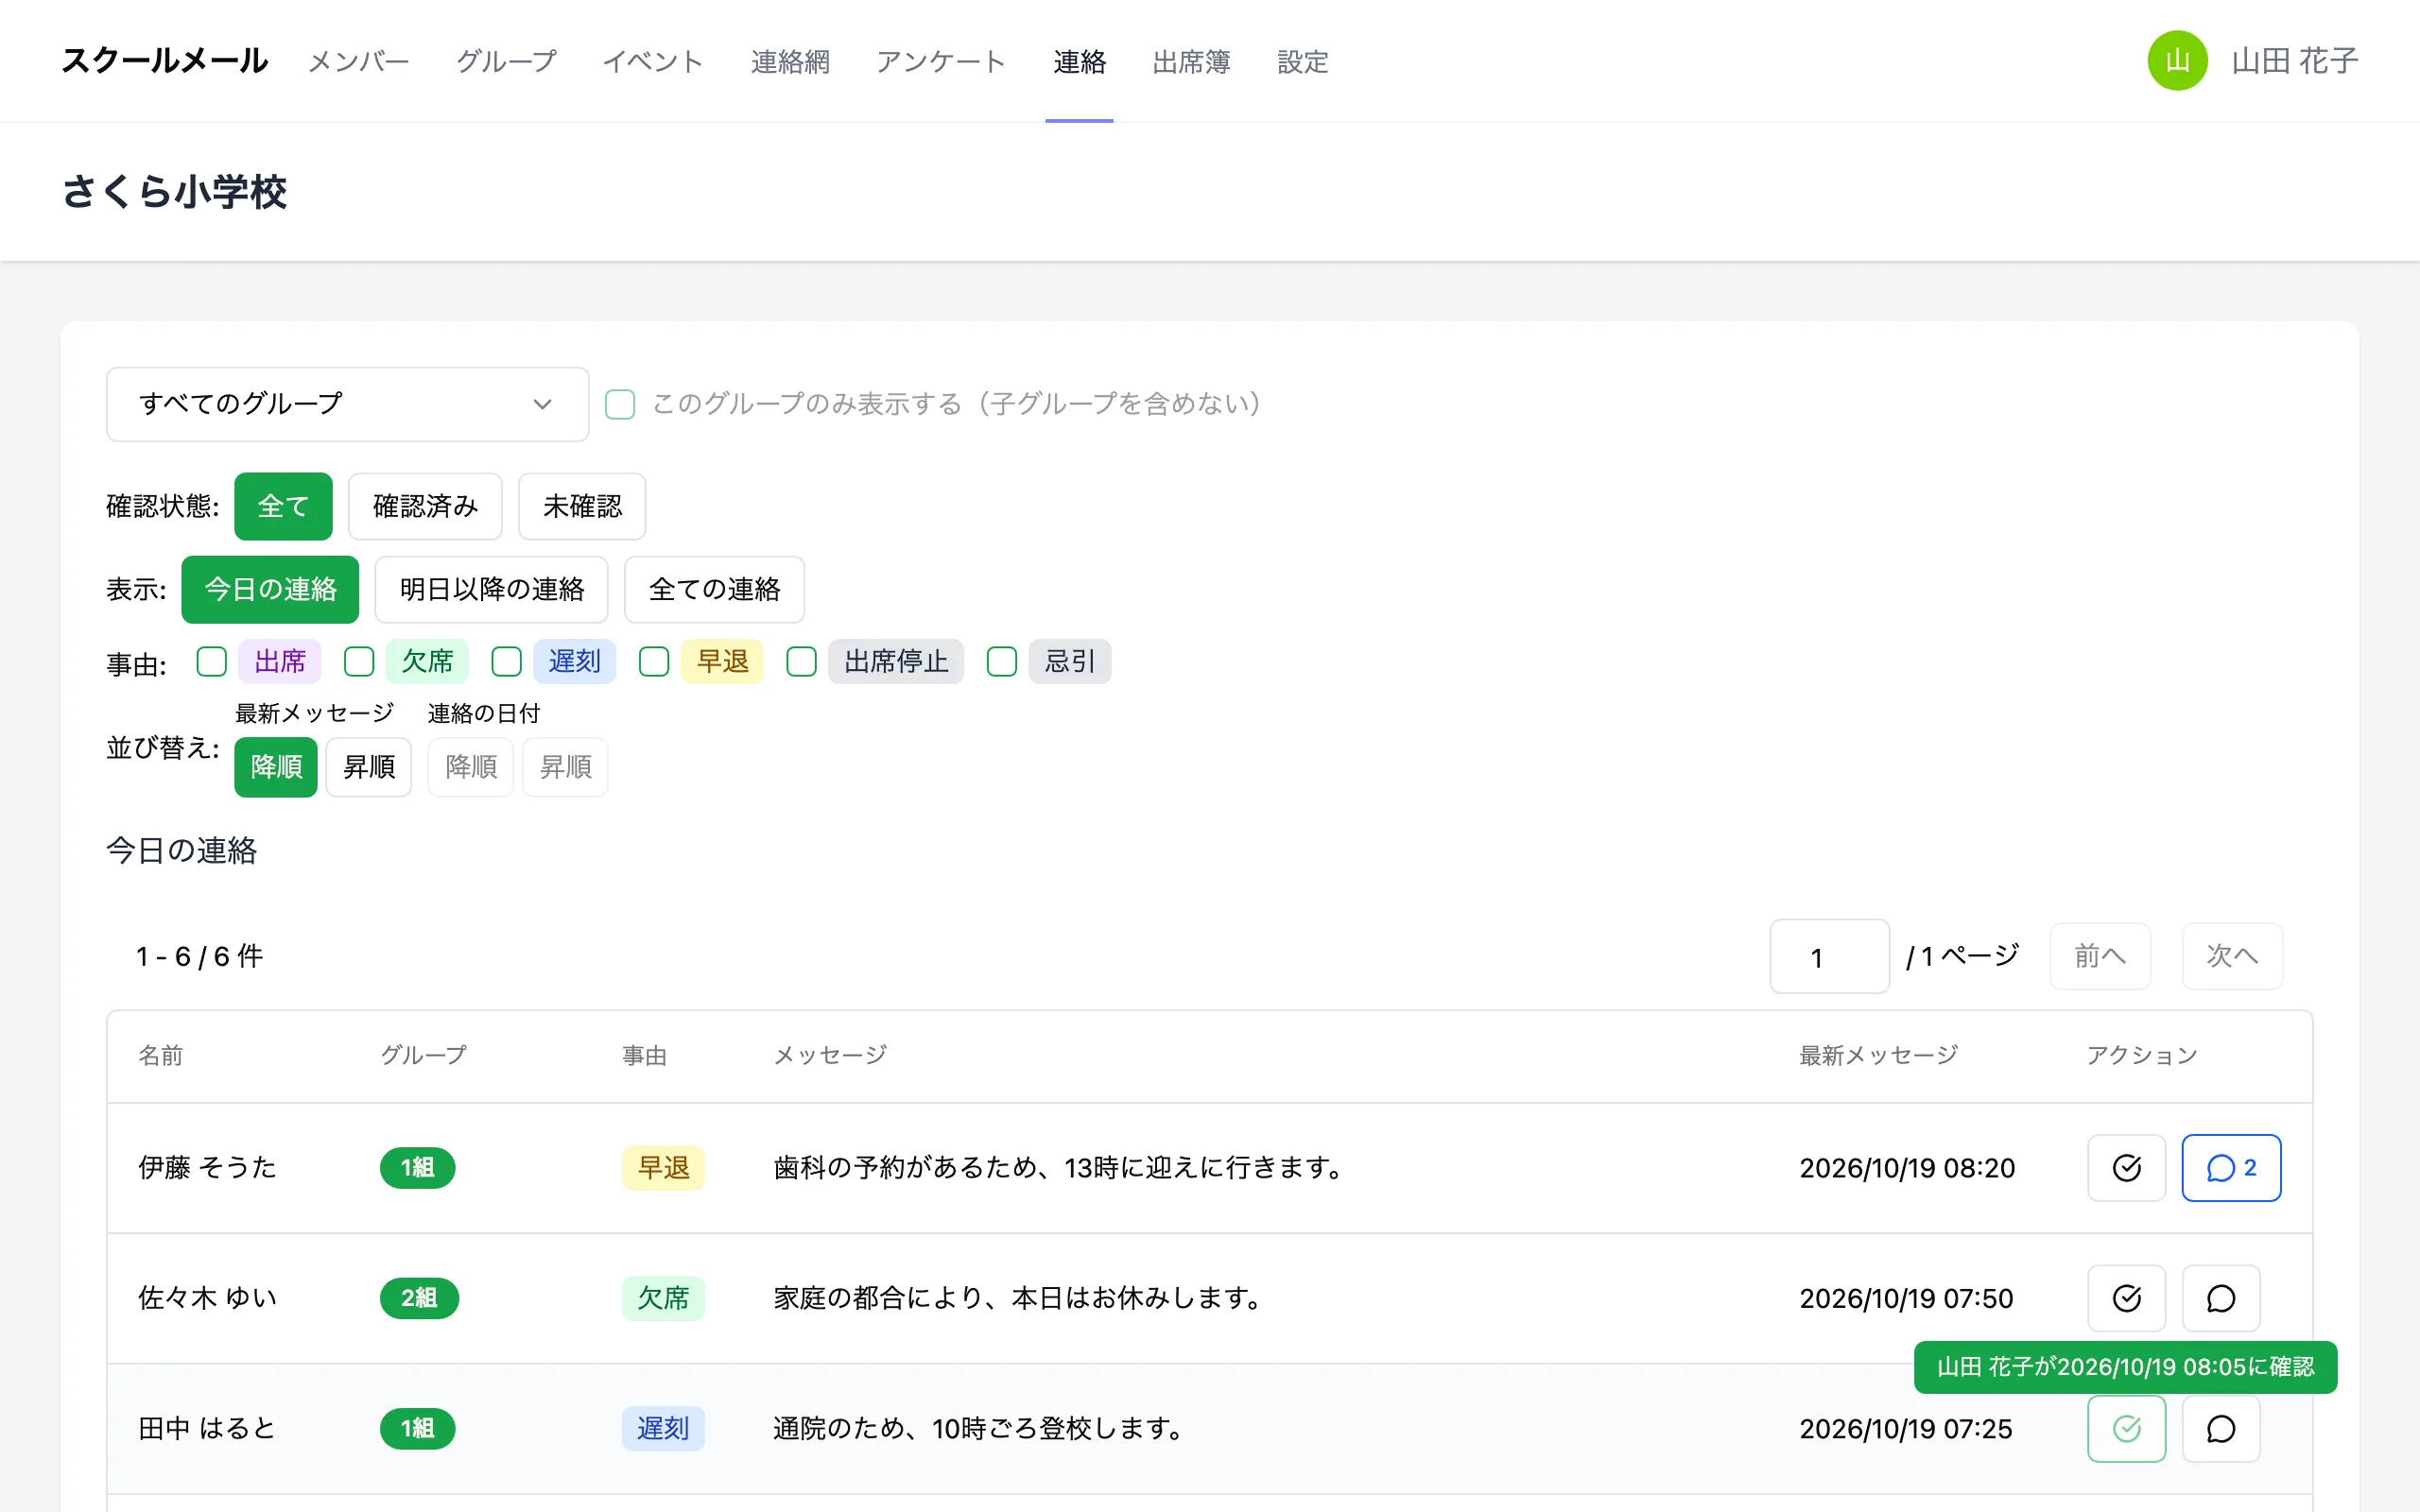Show 全ての連絡
Image resolution: width=2420 pixels, height=1512 pixels.
click(714, 589)
